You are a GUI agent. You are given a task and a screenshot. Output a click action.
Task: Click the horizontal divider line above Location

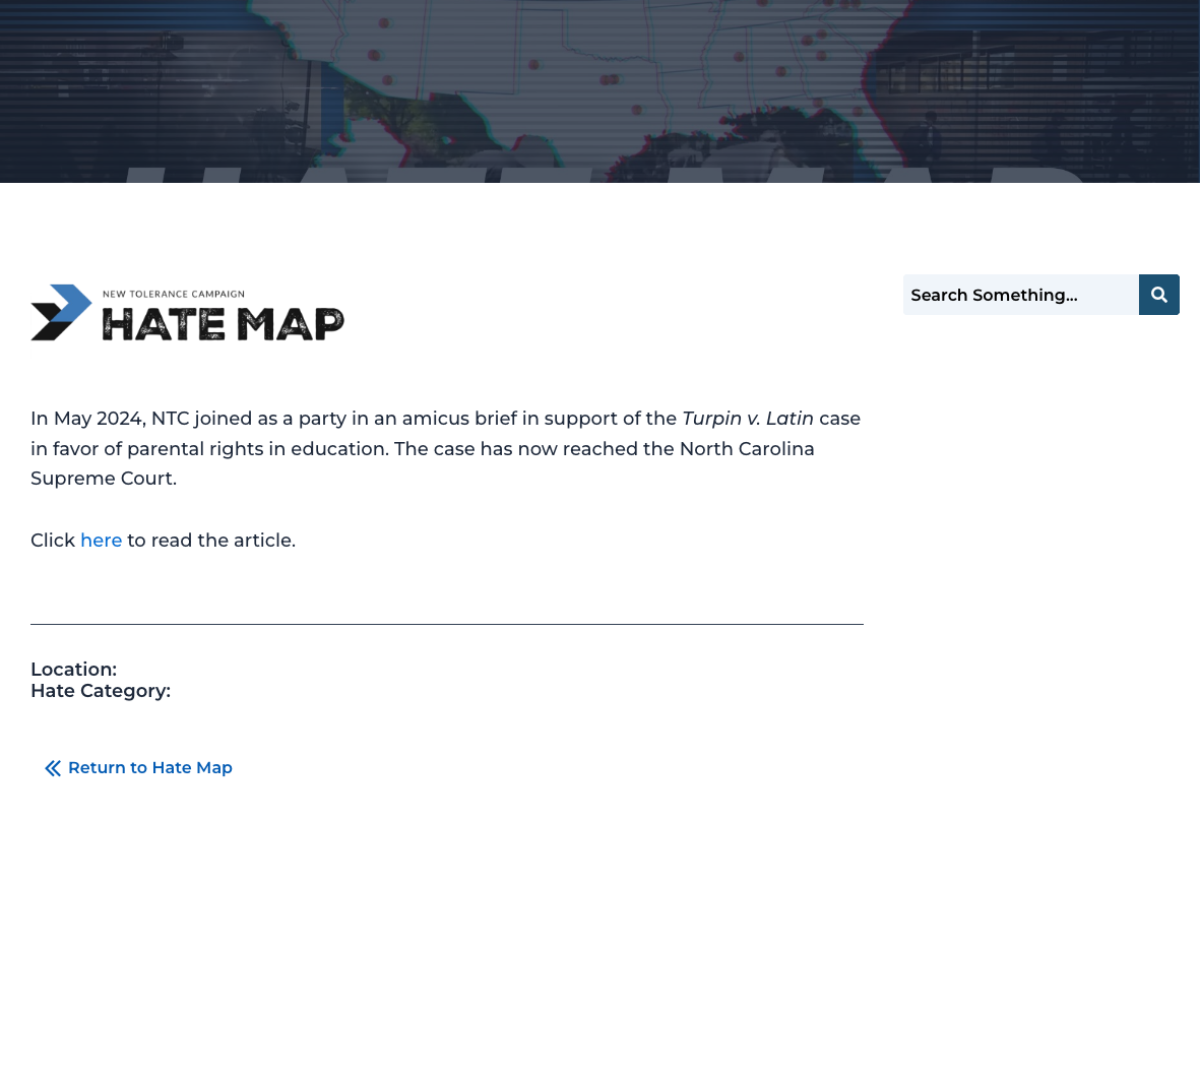click(x=447, y=624)
